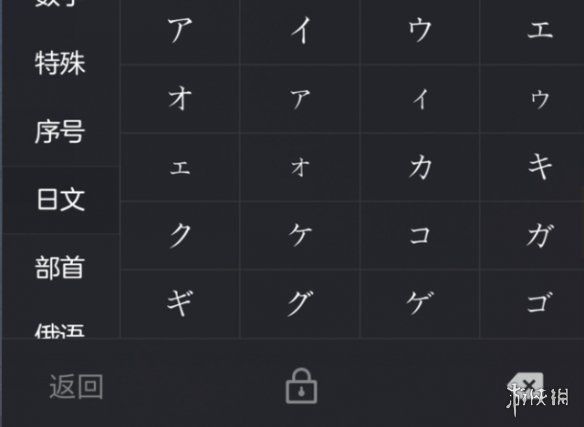The width and height of the screenshot is (584, 427).
Task: Insert the voiced katakana ギ character
Action: [180, 304]
